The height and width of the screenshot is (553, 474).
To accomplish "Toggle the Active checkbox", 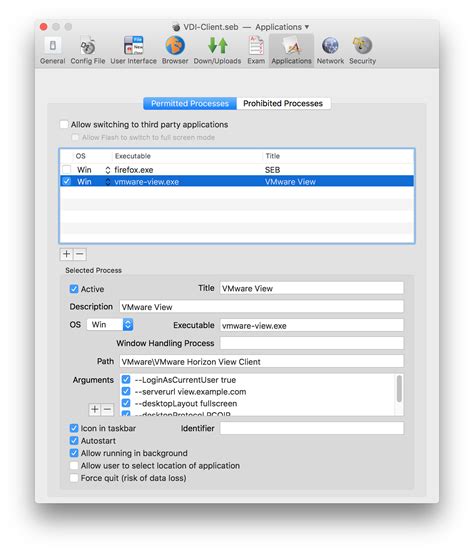I will 74,289.
